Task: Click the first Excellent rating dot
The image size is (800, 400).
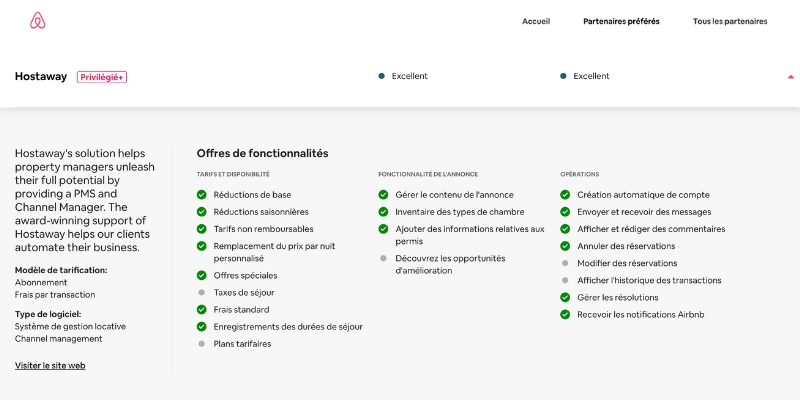Action: click(382, 76)
